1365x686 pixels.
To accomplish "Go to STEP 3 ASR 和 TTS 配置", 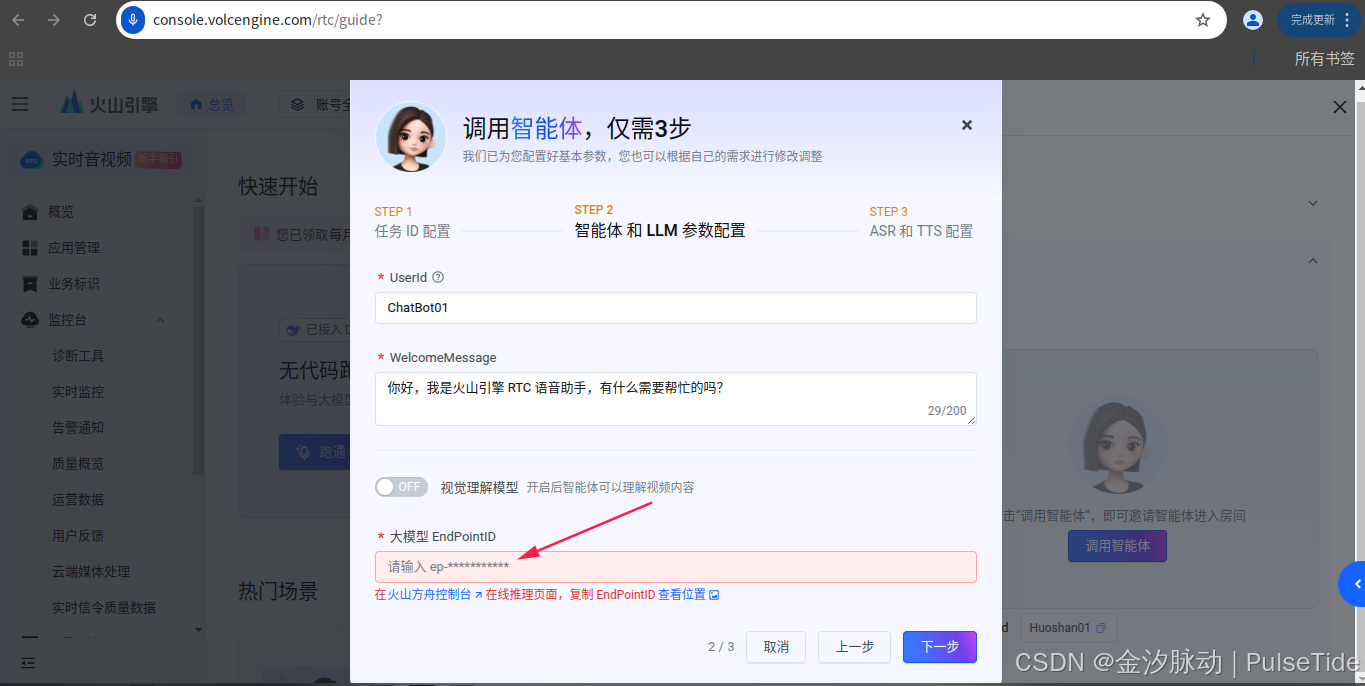I will coord(921,222).
